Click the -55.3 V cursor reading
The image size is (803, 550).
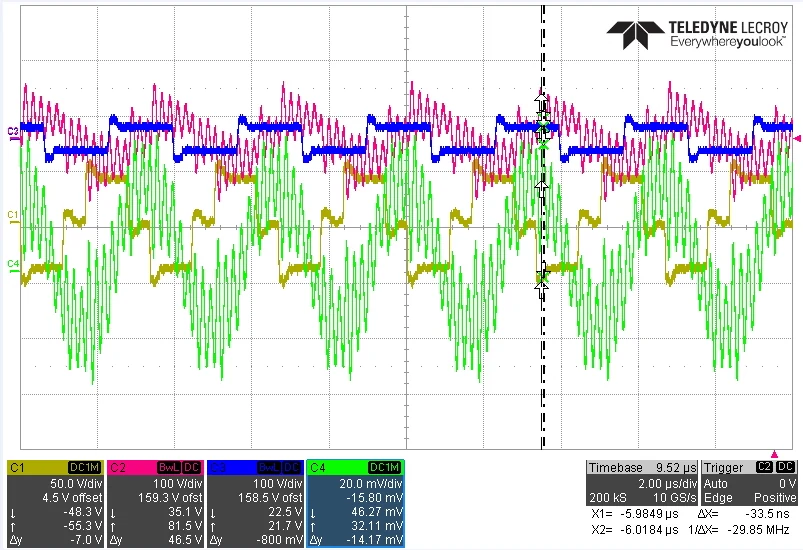tap(82, 526)
